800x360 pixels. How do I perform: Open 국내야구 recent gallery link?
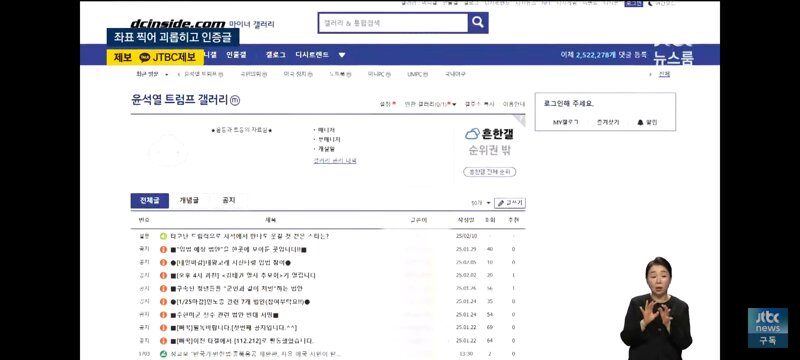[455, 74]
